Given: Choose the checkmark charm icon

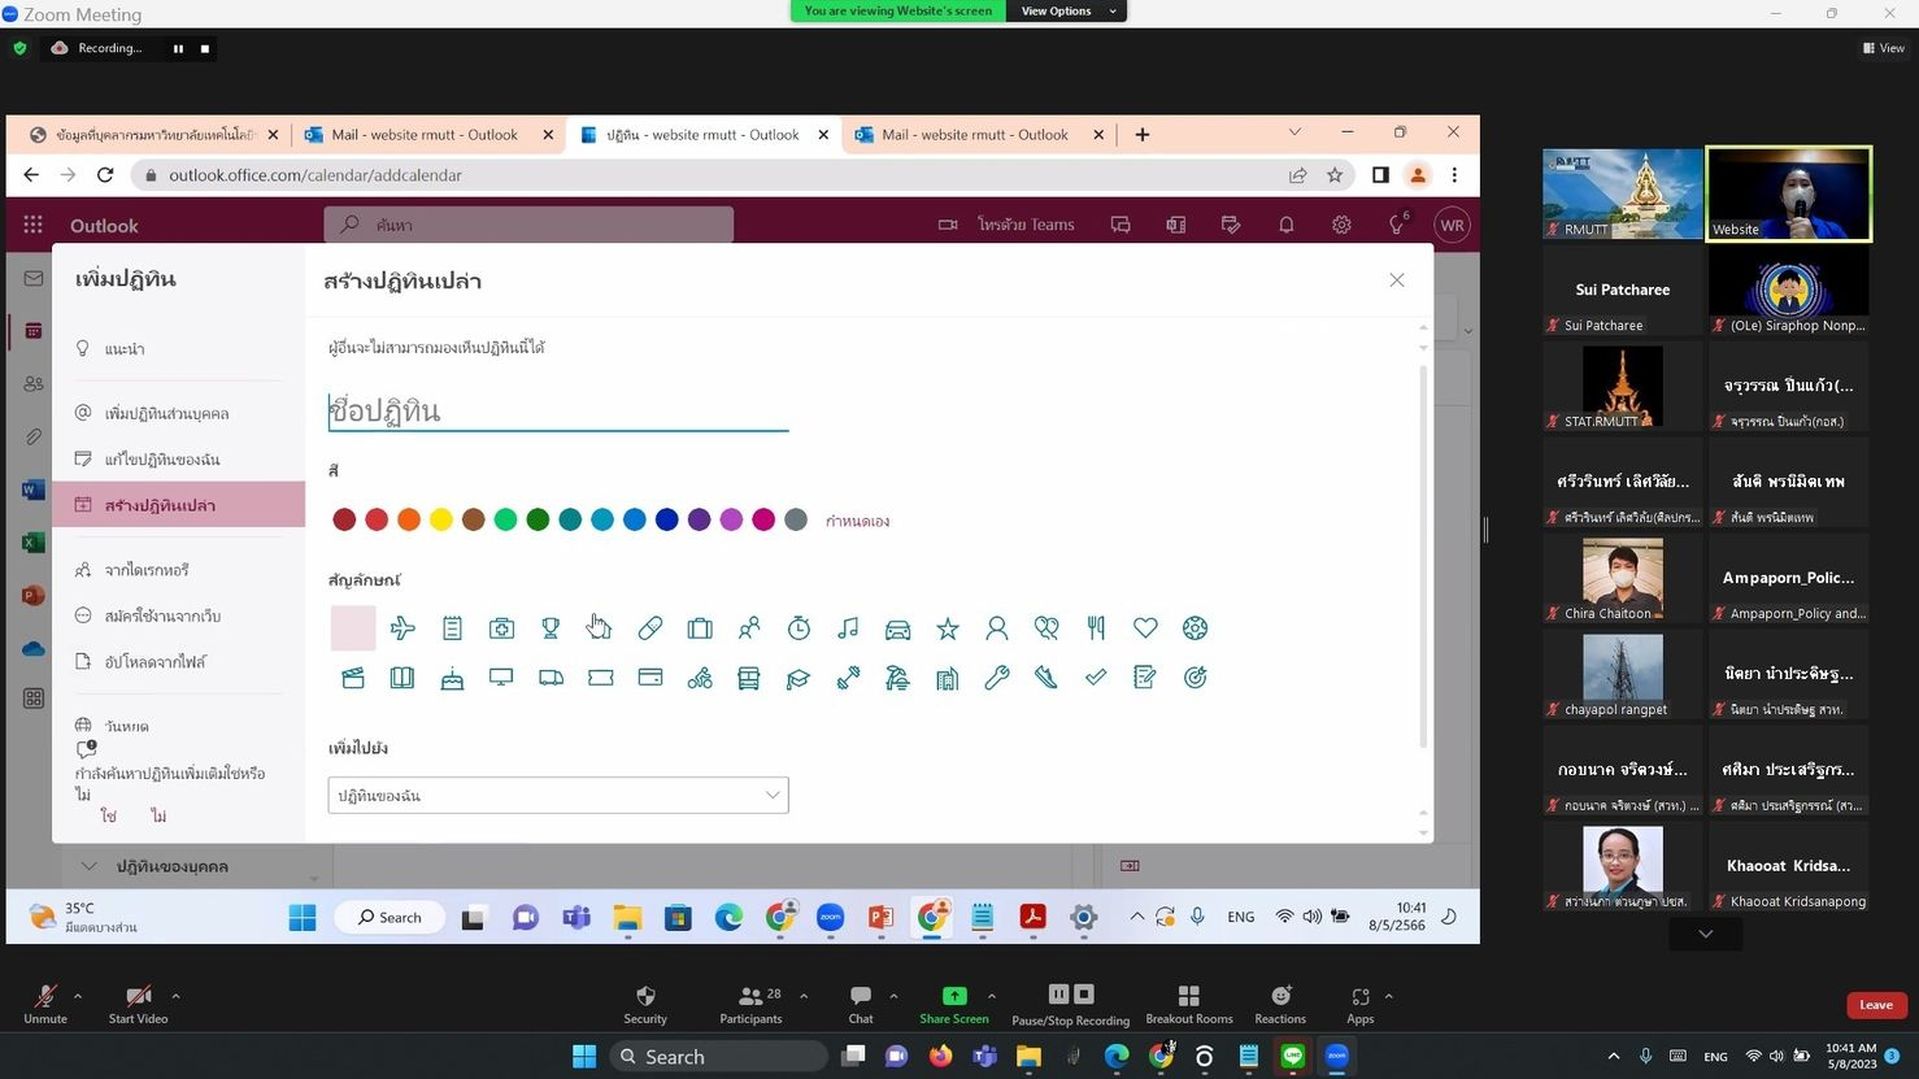Looking at the screenshot, I should tap(1096, 678).
